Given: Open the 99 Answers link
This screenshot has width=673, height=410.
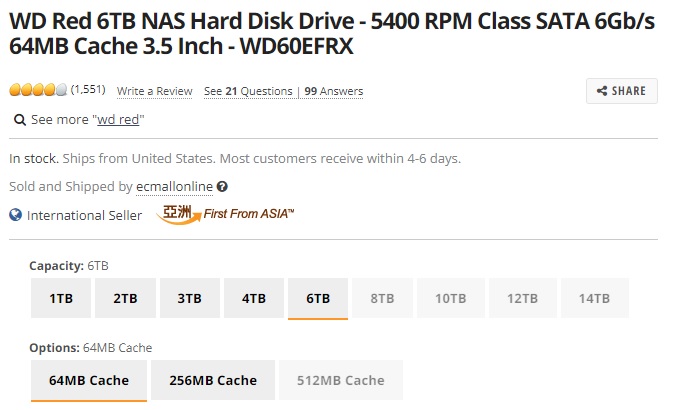Looking at the screenshot, I should pos(333,91).
